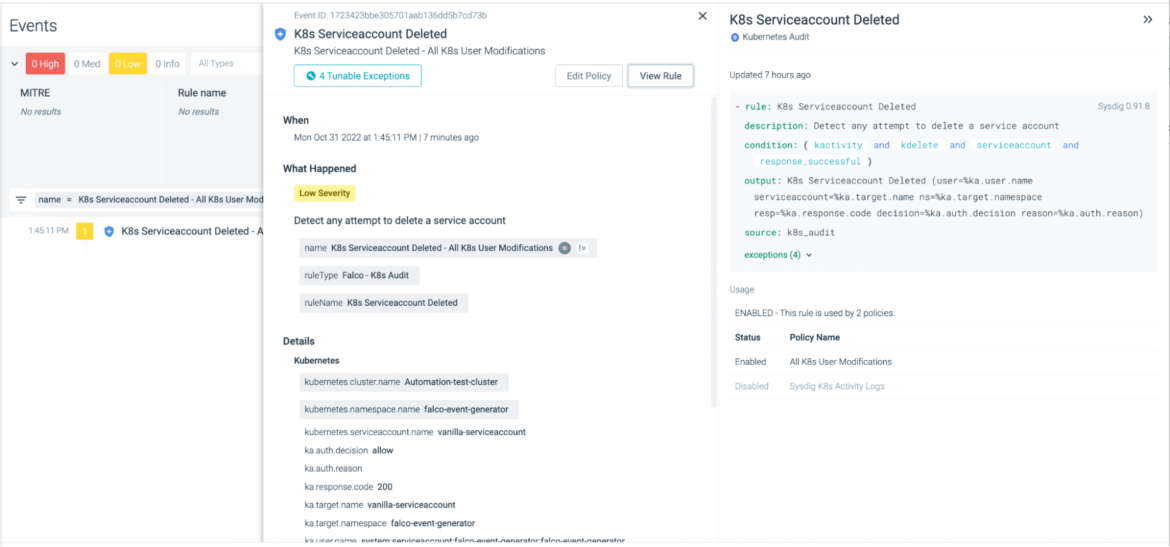Screen dimensions: 1170x547
Task: Click kubernetes.cluster.name Automation-test-cluster chip
Action: [404, 382]
